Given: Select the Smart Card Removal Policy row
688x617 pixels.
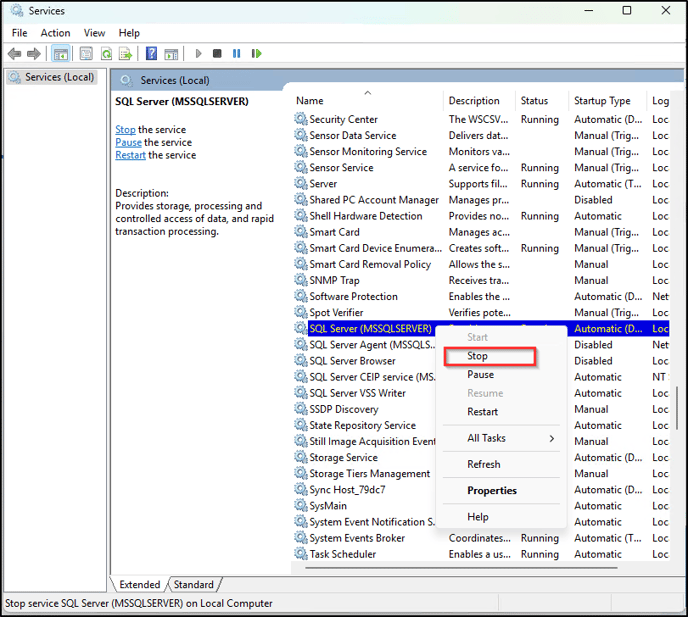Looking at the screenshot, I should click(480, 264).
